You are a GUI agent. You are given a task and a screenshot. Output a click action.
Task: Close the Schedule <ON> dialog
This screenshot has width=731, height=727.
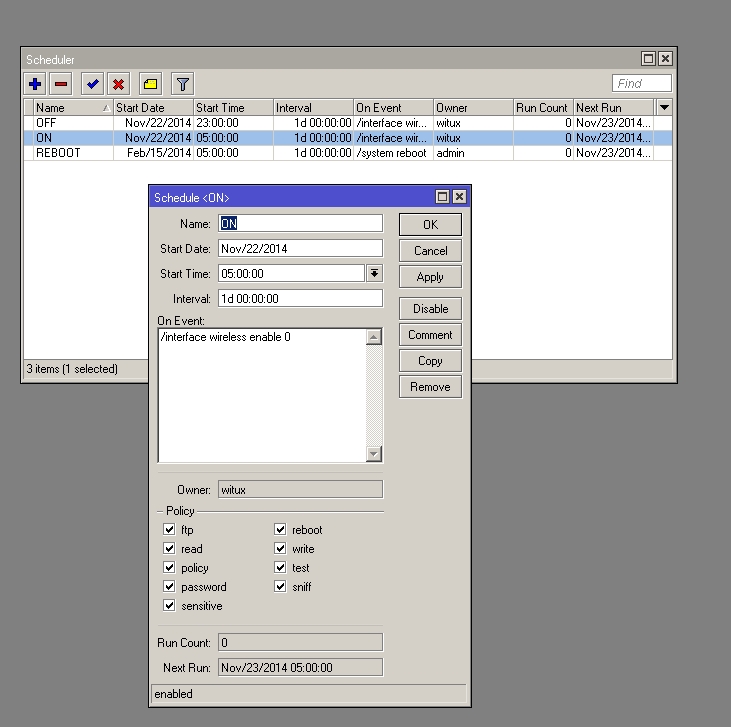pyautogui.click(x=459, y=197)
